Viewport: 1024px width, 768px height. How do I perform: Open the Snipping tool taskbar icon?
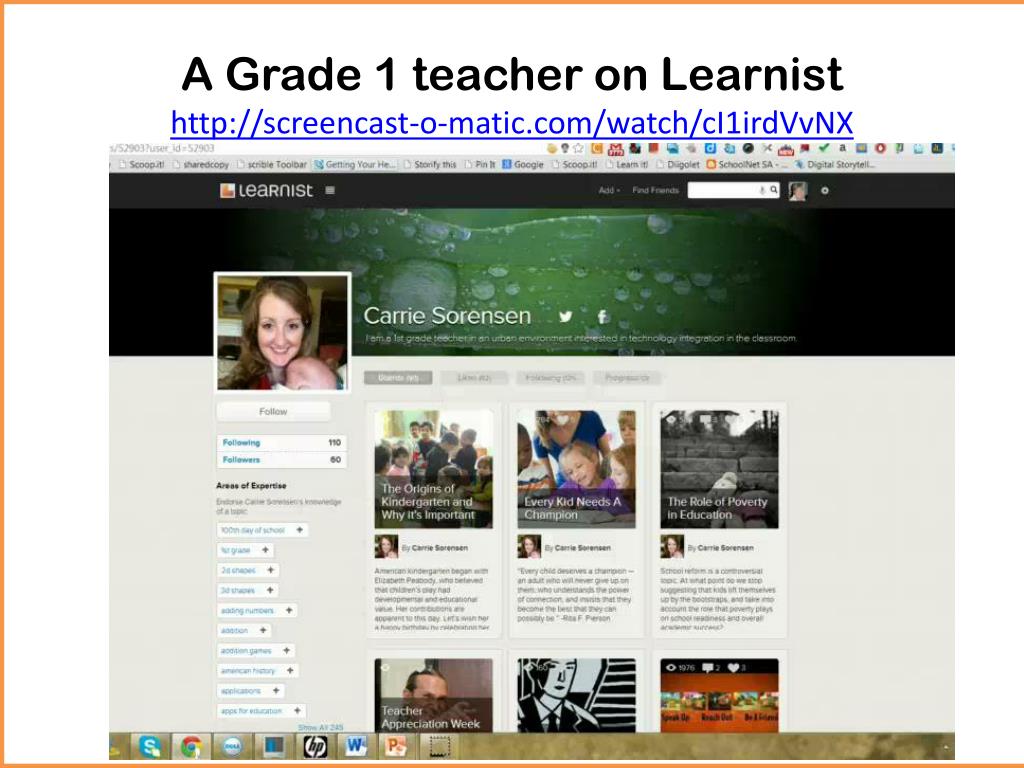point(439,746)
